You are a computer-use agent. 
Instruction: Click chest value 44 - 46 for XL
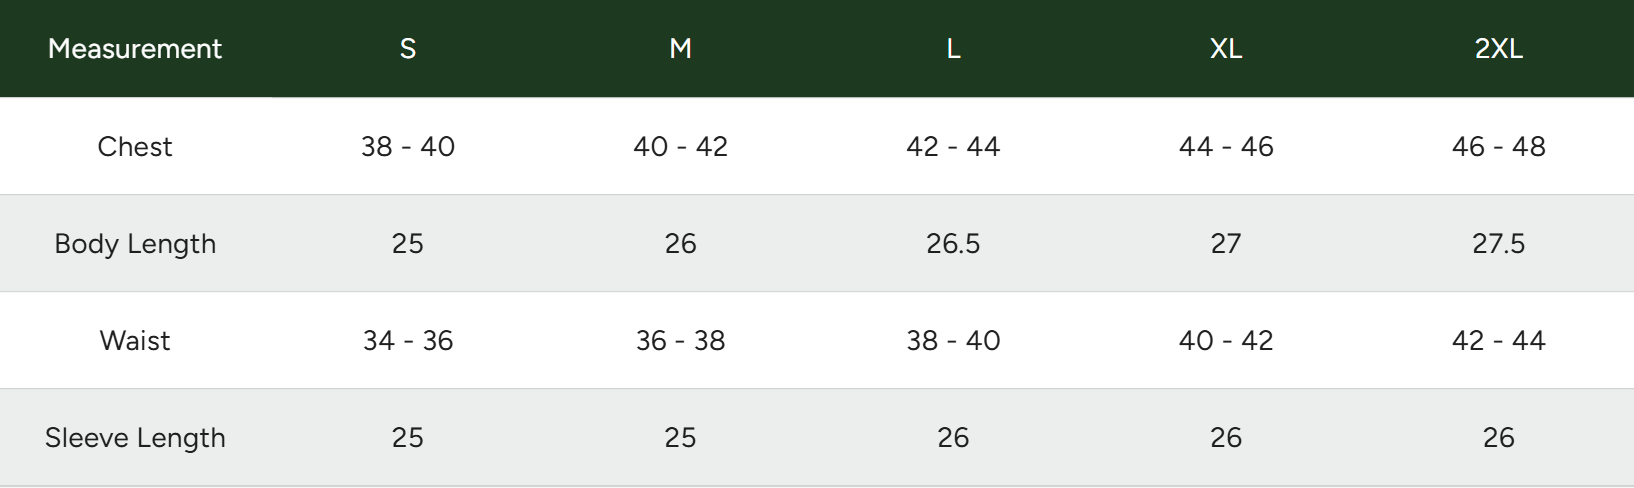click(1226, 146)
